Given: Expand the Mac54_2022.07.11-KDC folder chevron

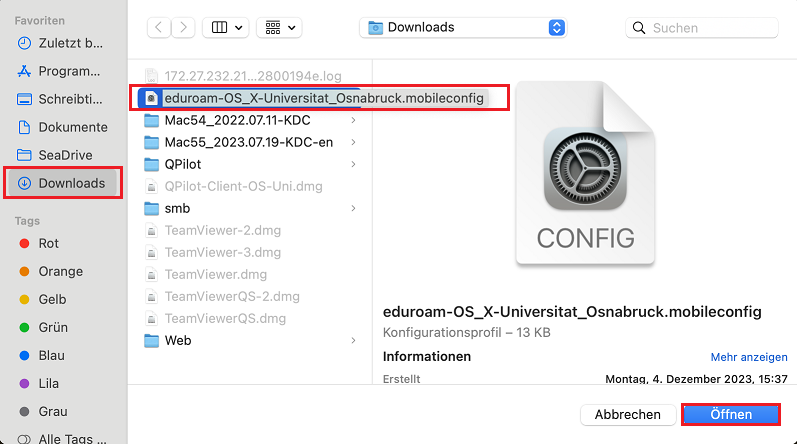Looking at the screenshot, I should tap(353, 120).
